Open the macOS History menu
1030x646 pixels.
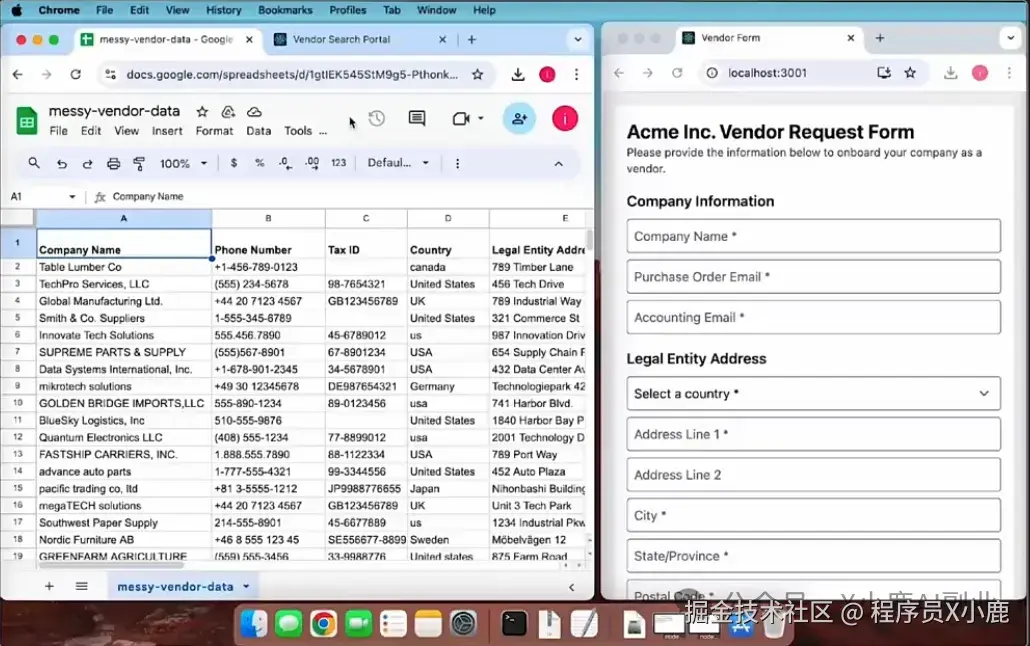(x=223, y=10)
